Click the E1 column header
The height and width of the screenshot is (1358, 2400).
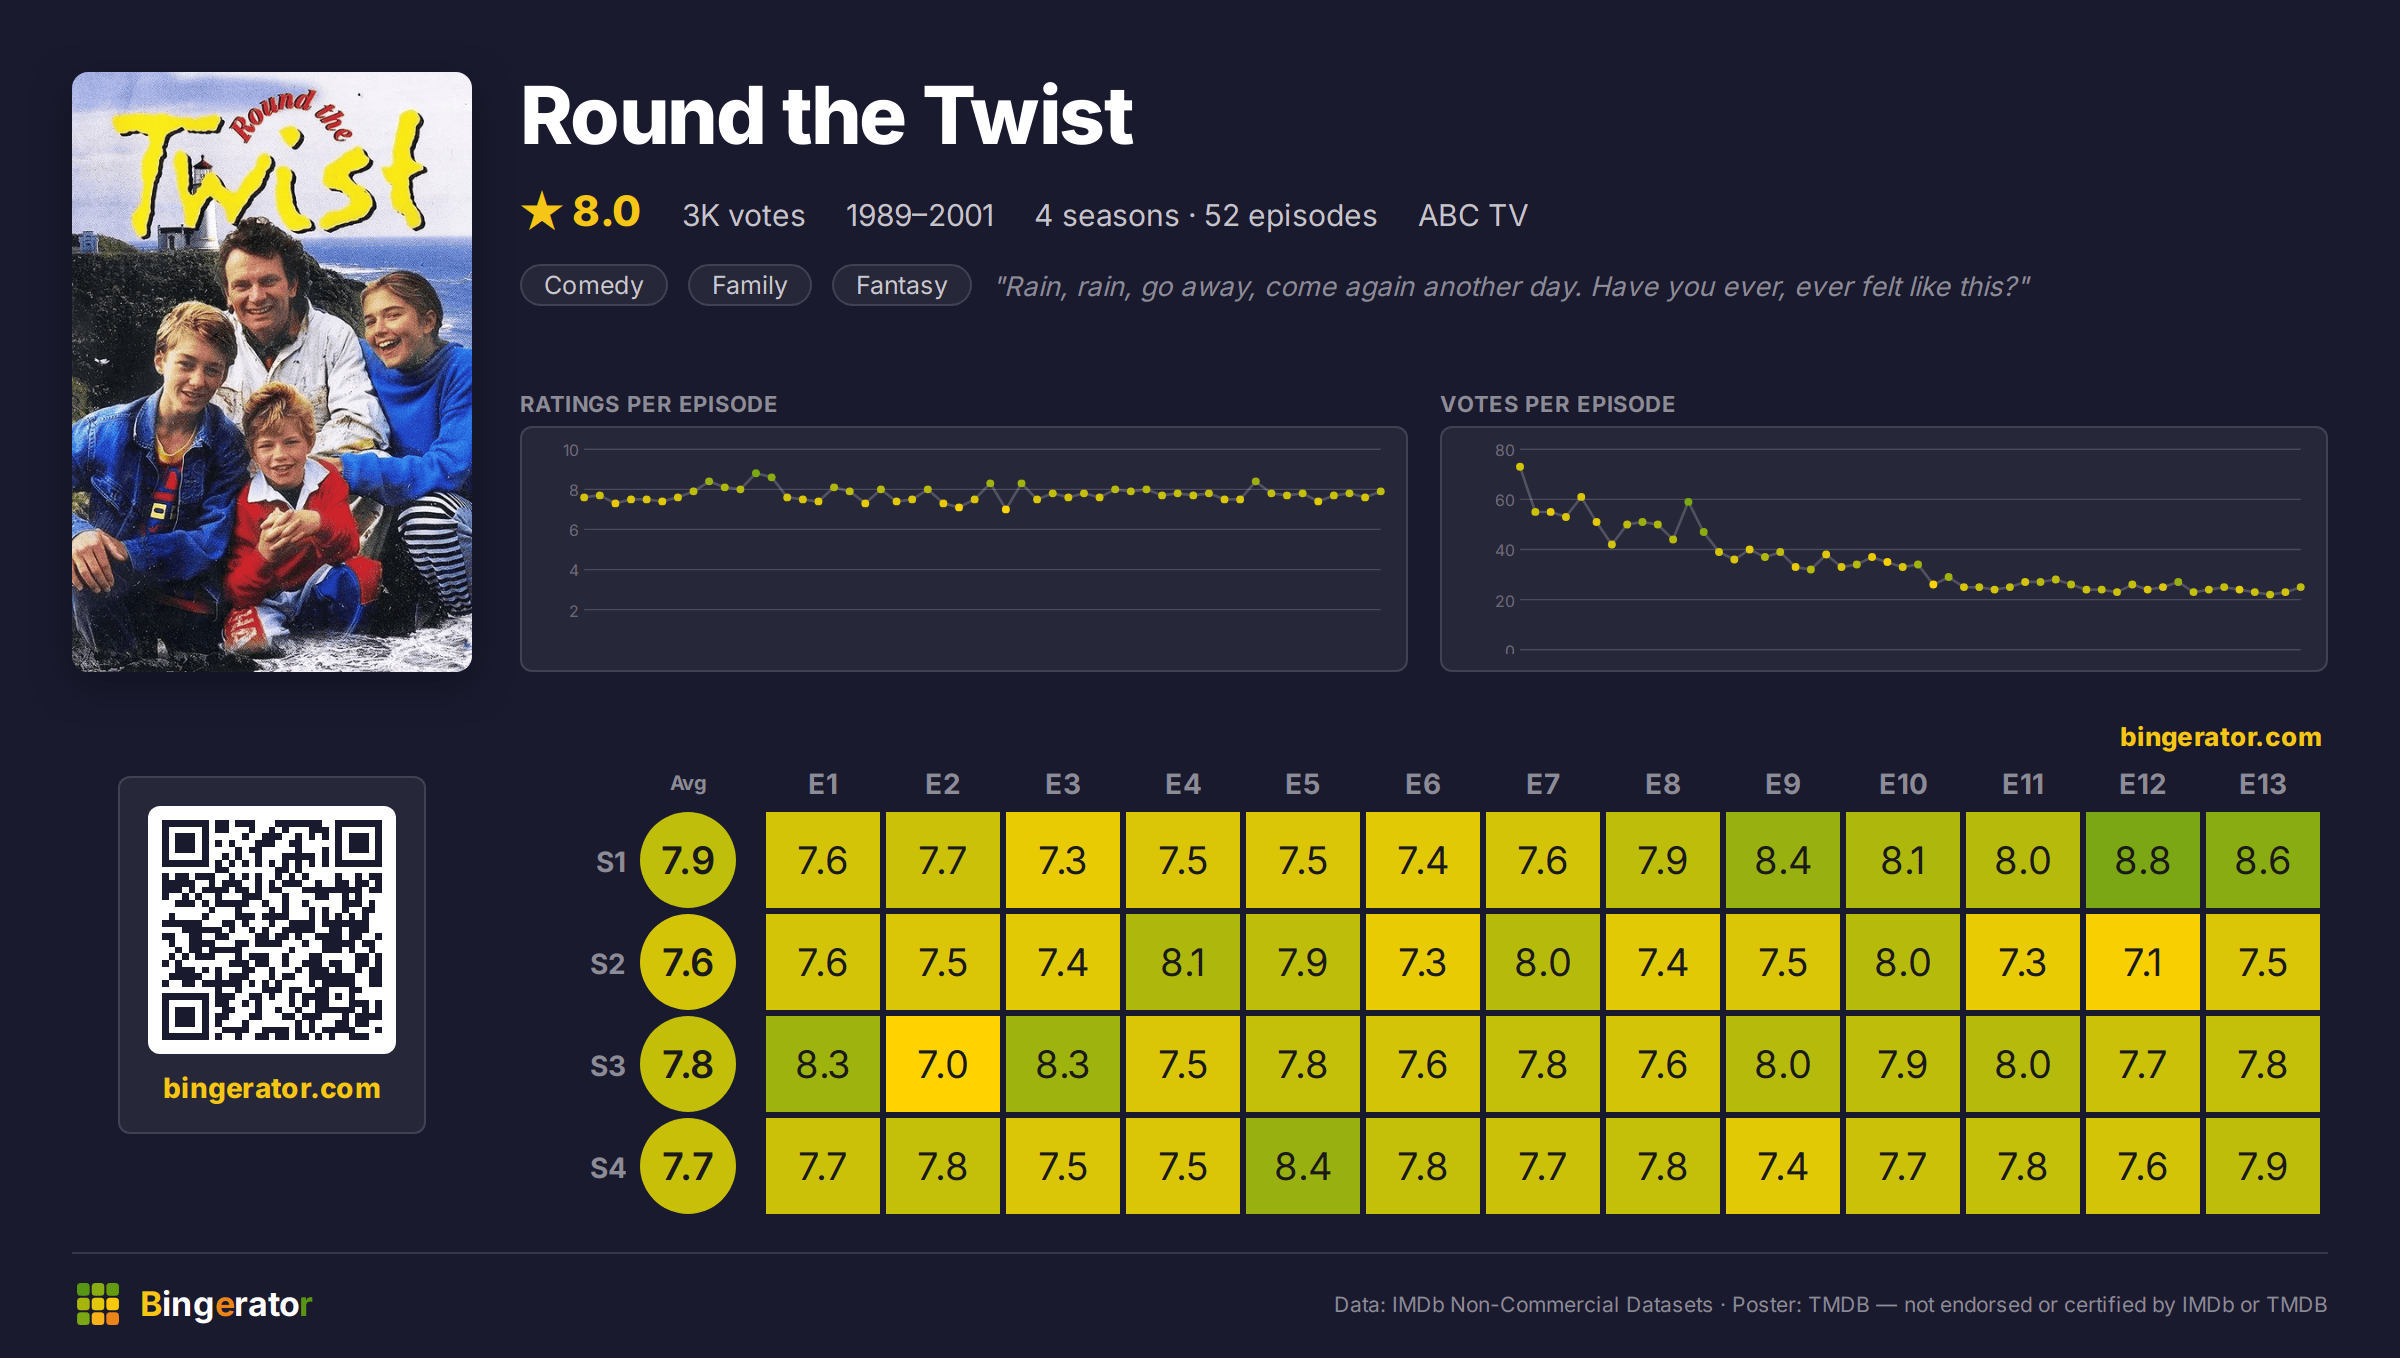coord(823,785)
